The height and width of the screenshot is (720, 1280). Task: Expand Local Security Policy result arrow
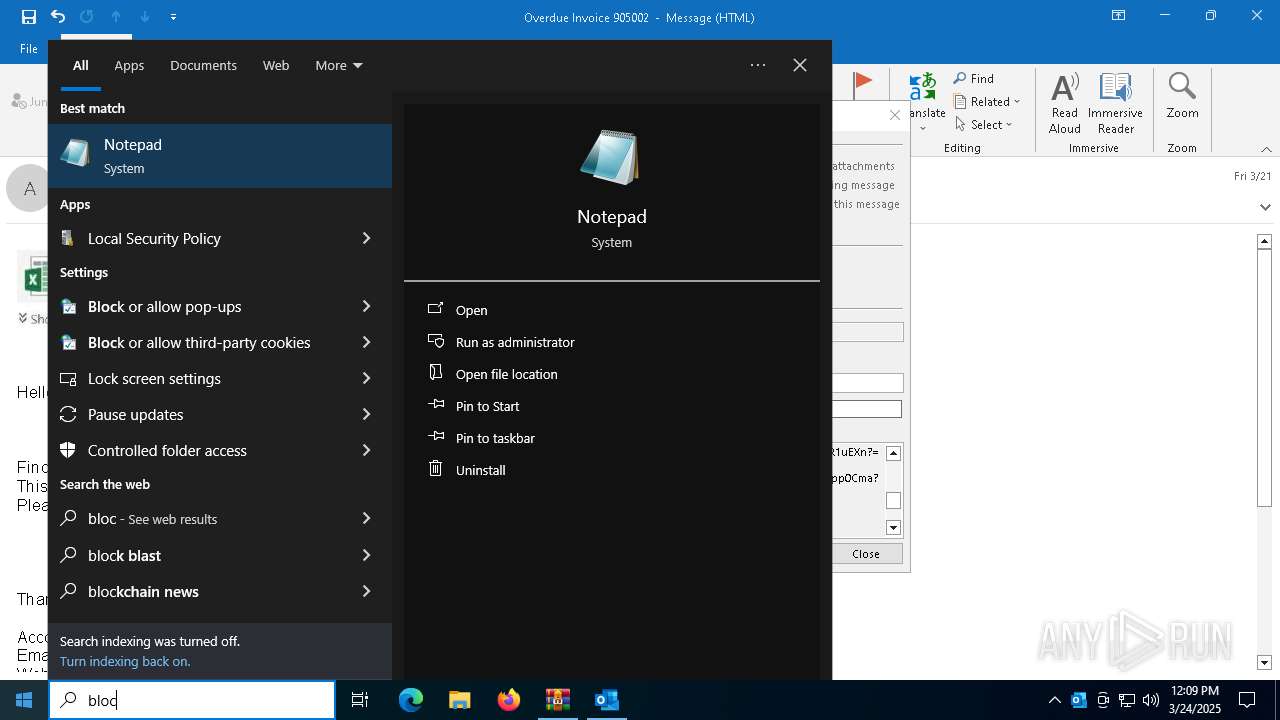click(x=366, y=238)
